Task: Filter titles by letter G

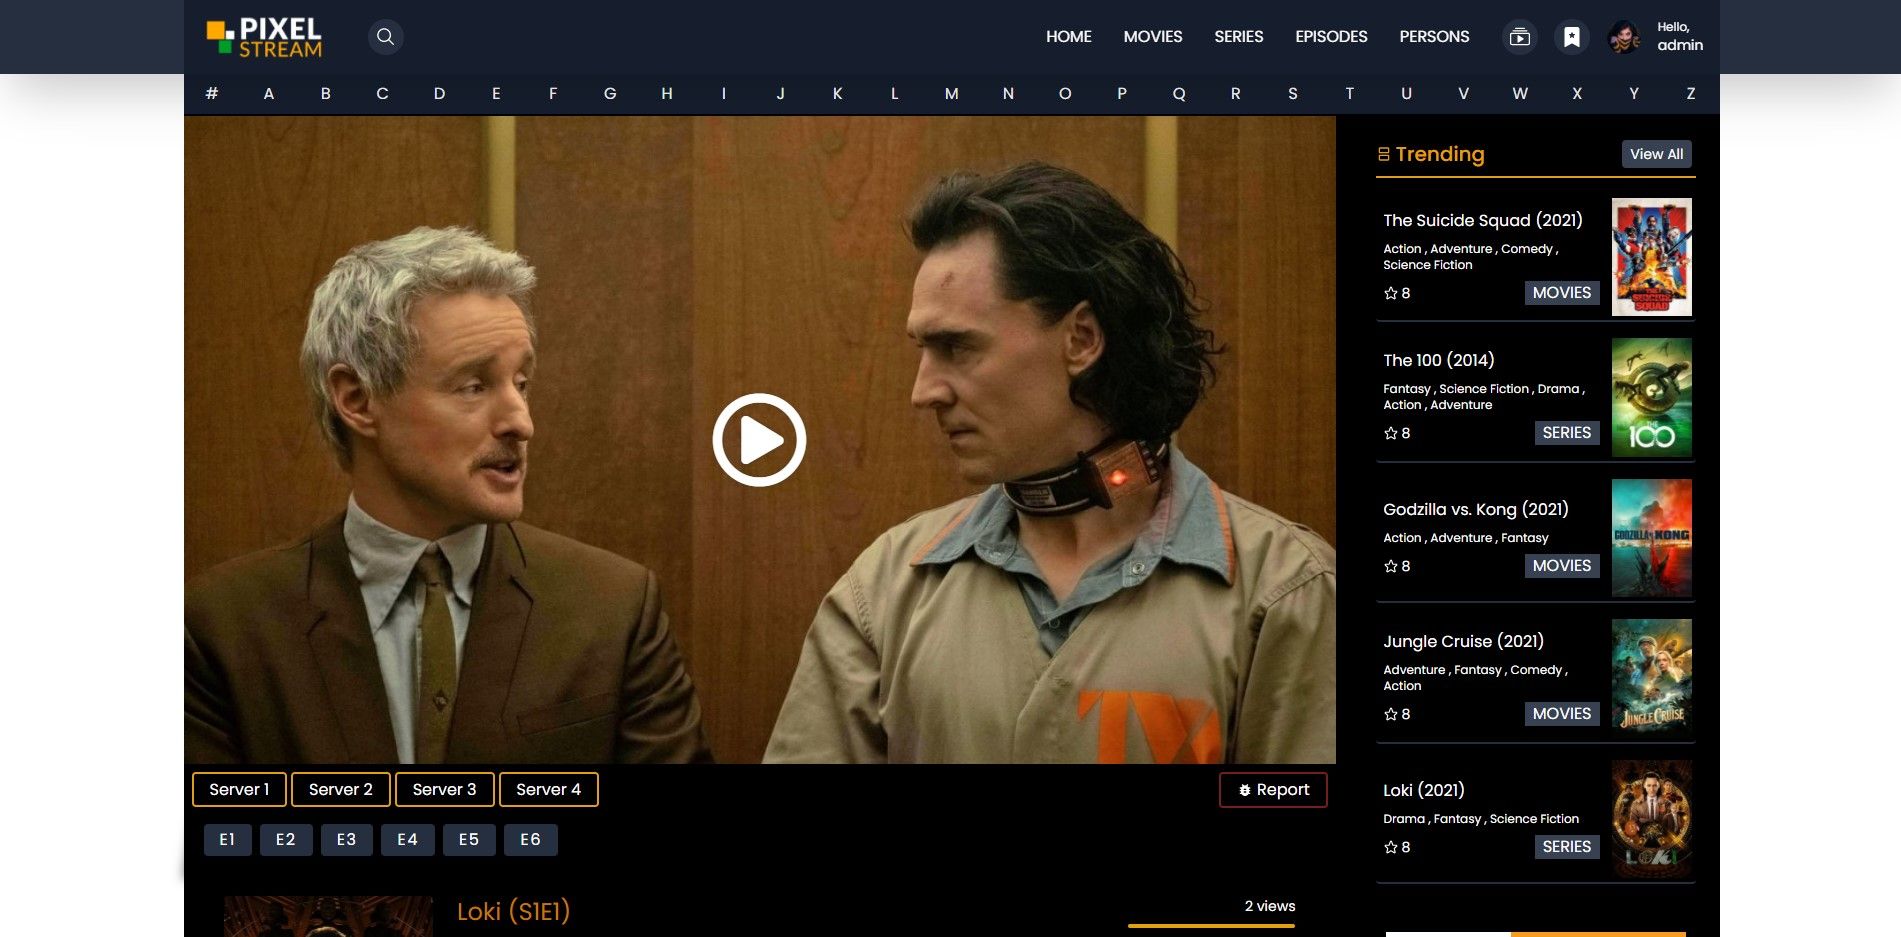Action: pos(610,93)
